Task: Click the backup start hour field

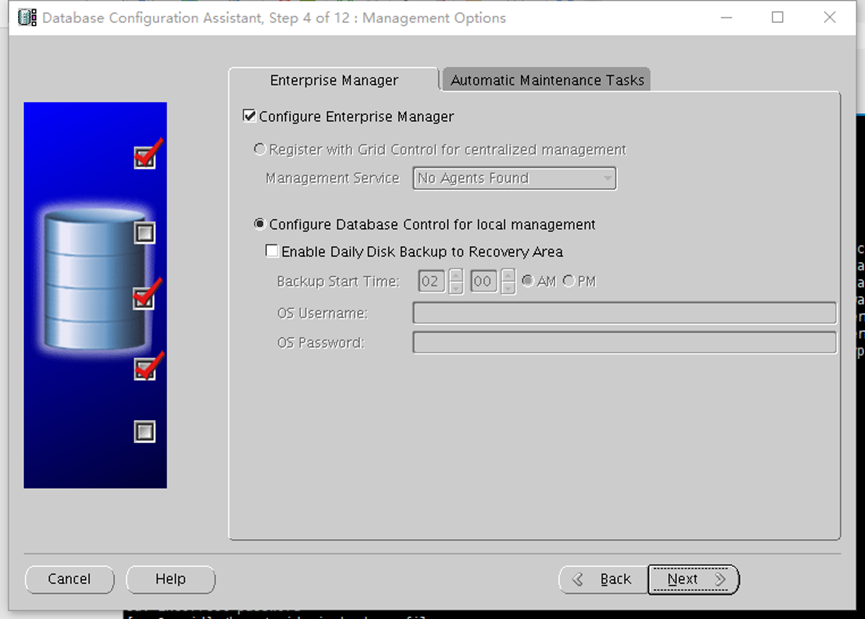Action: (x=431, y=281)
